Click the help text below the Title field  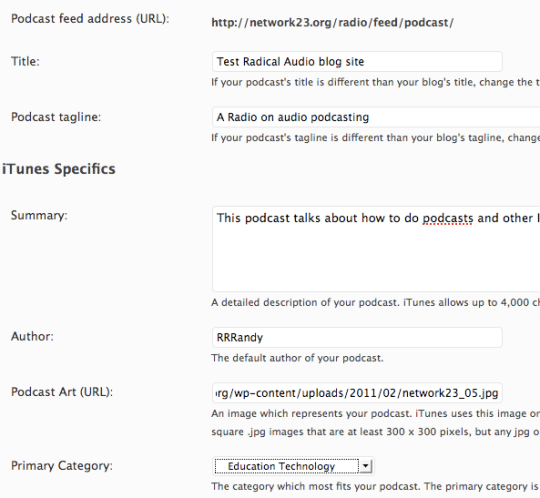[x=375, y=82]
